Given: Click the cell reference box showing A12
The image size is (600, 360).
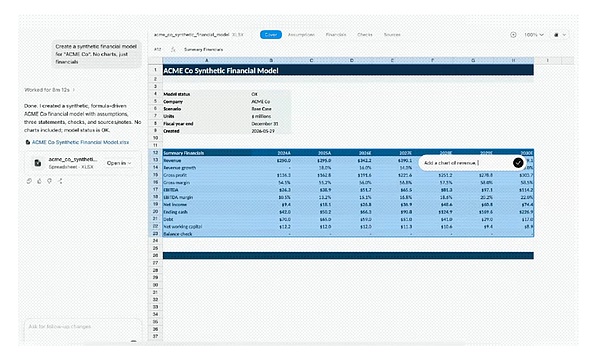Looking at the screenshot, I should pyautogui.click(x=158, y=49).
